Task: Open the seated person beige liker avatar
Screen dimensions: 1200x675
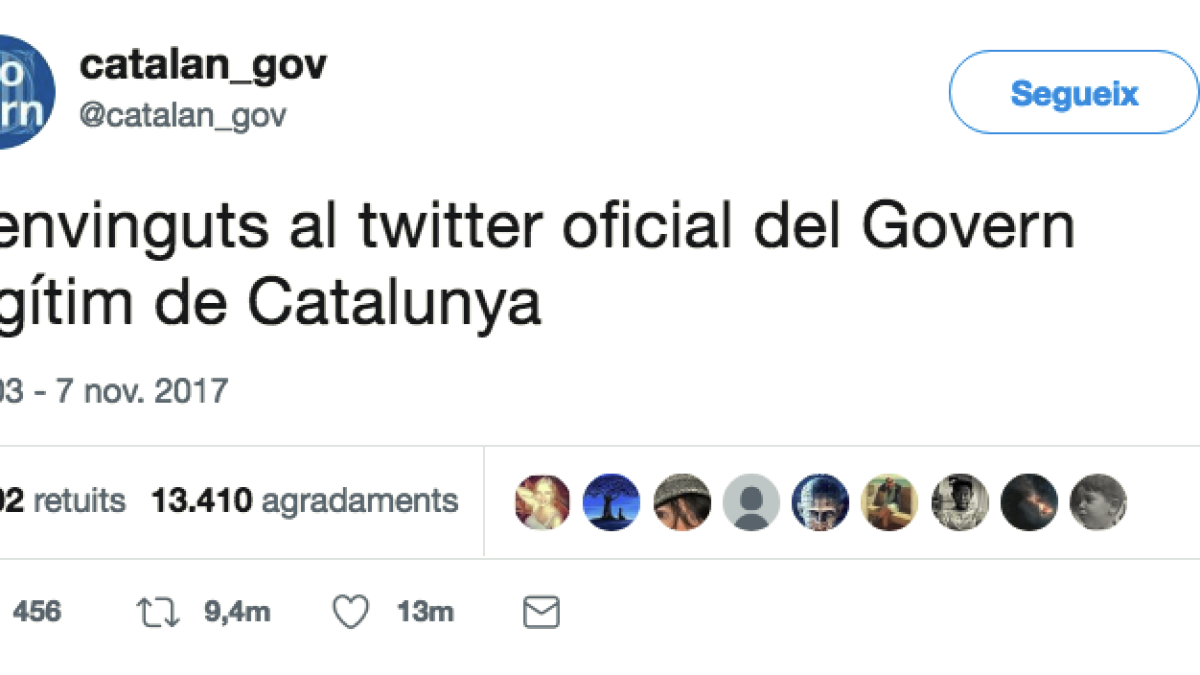Action: pos(890,502)
